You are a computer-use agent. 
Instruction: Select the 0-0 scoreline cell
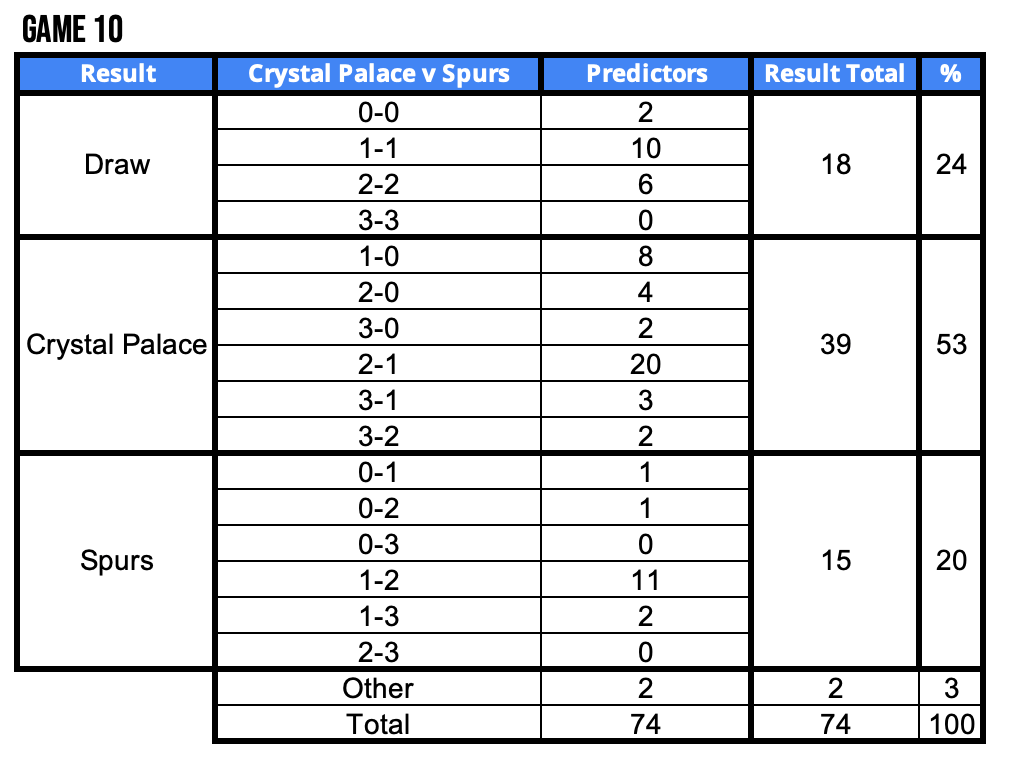[378, 112]
